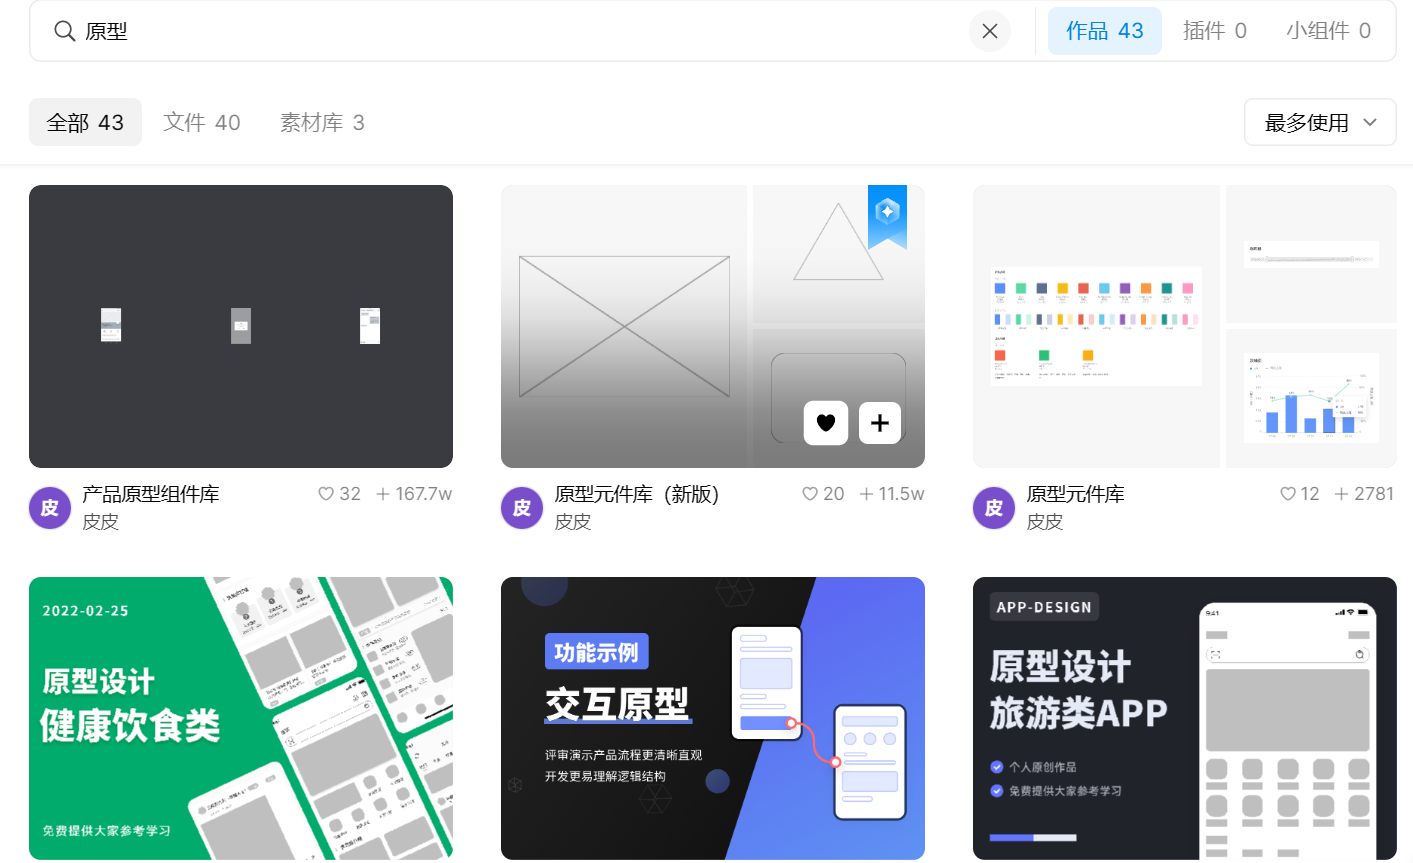Click the heart icon showing 12 likes

coord(1288,494)
